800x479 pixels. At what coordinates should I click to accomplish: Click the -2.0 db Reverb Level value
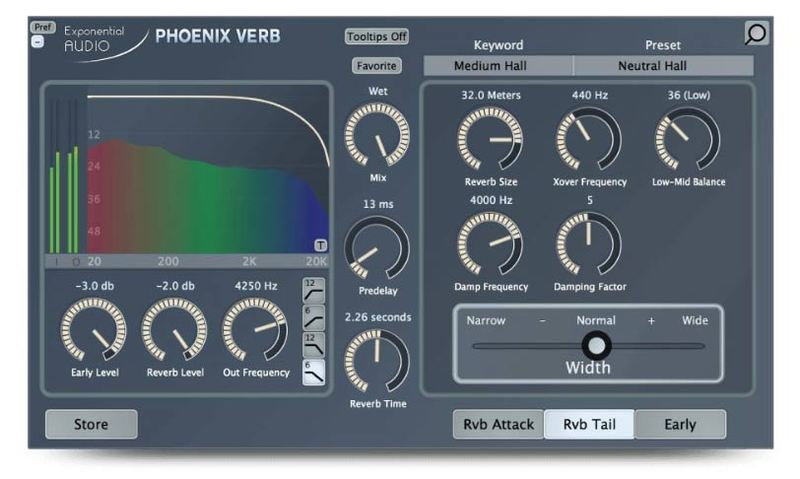point(175,286)
